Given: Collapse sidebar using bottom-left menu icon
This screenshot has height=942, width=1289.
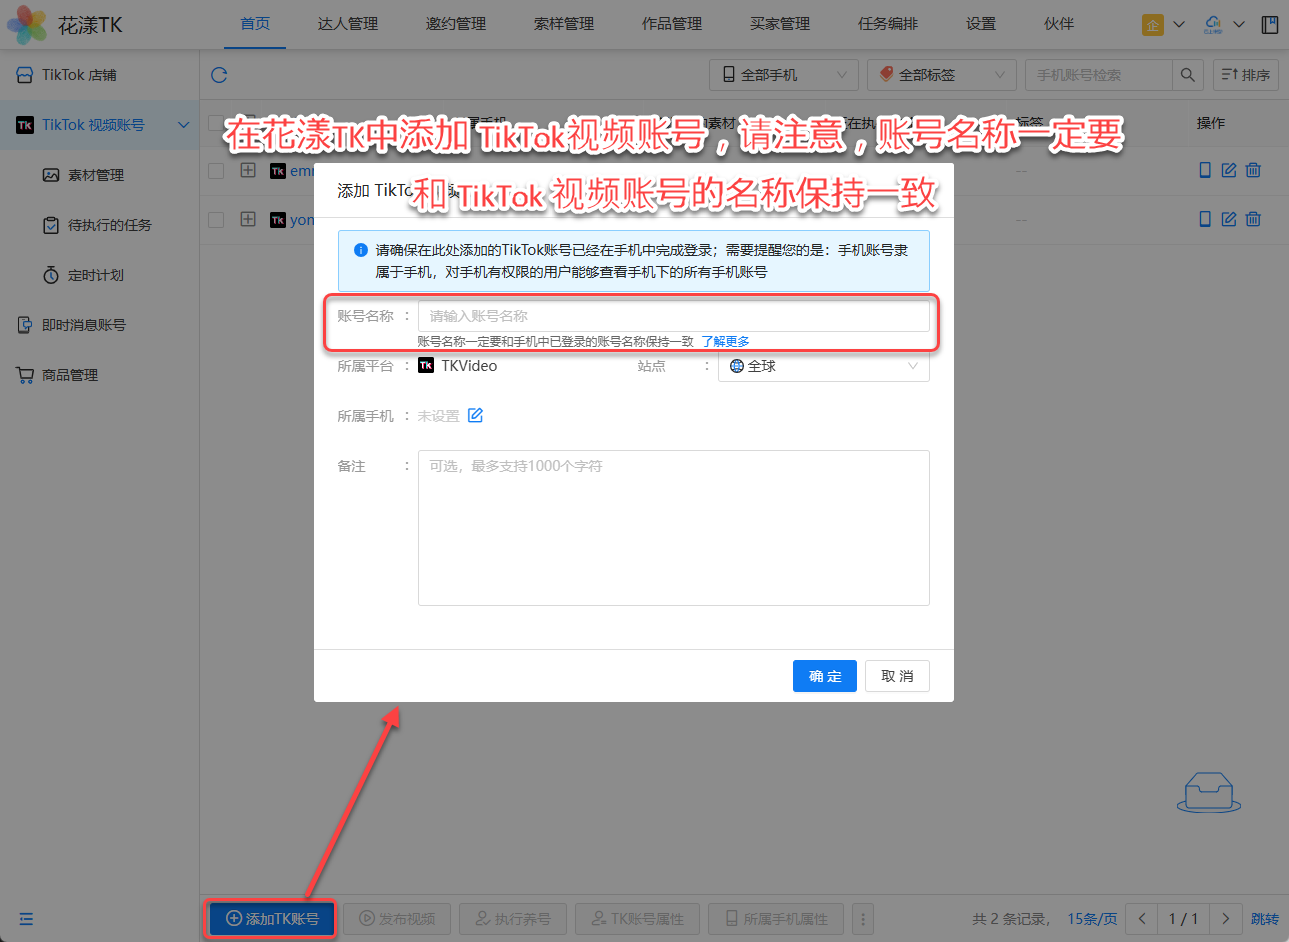Looking at the screenshot, I should pos(26,919).
